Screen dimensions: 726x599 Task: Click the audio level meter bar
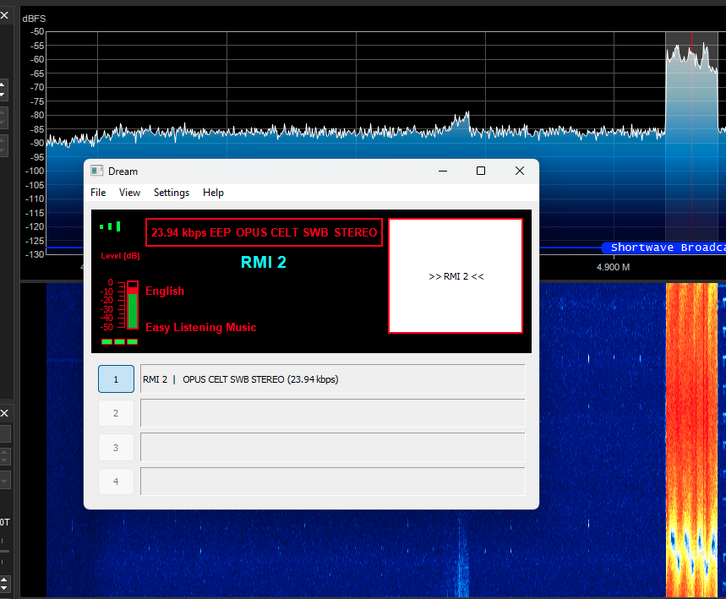(132, 305)
